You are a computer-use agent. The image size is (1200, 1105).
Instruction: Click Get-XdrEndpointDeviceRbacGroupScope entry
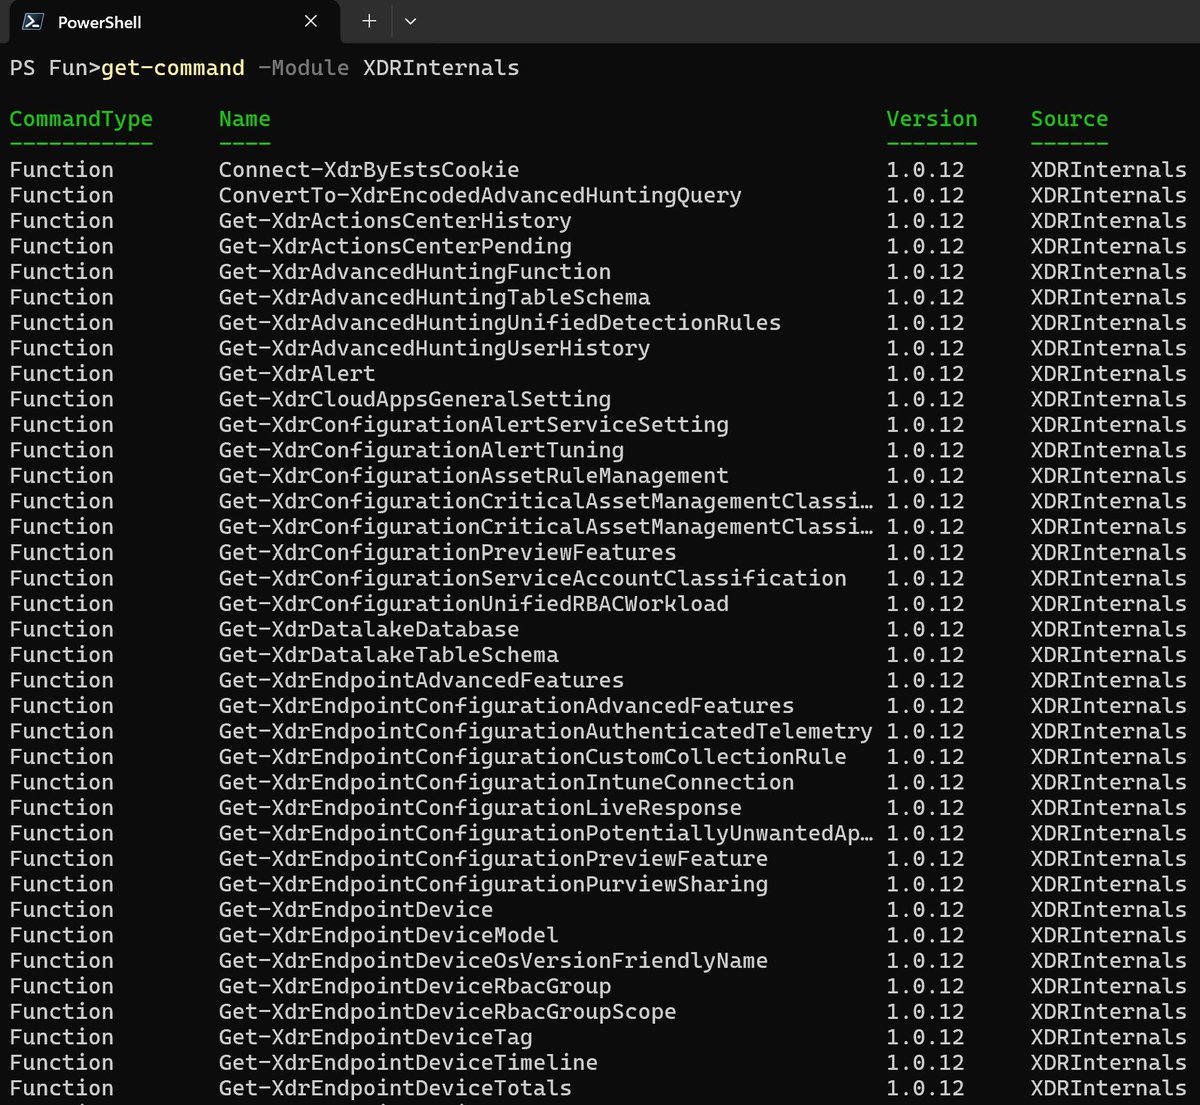click(447, 1012)
